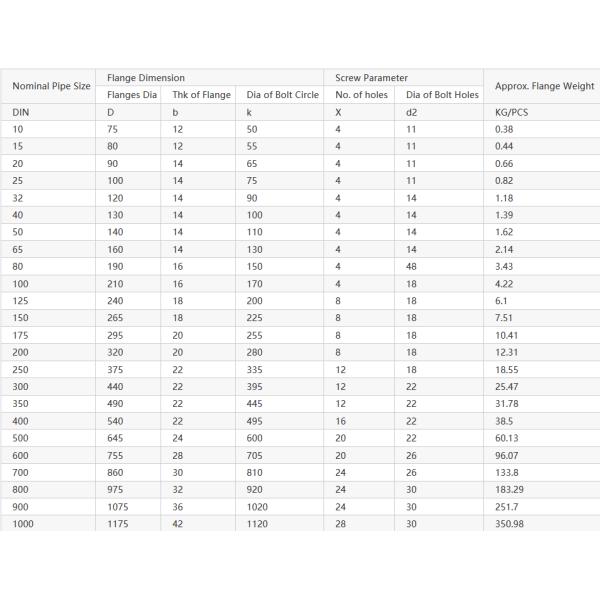This screenshot has height=600, width=600.
Task: Select the 1120 bolt circle cell
Action: 257,523
